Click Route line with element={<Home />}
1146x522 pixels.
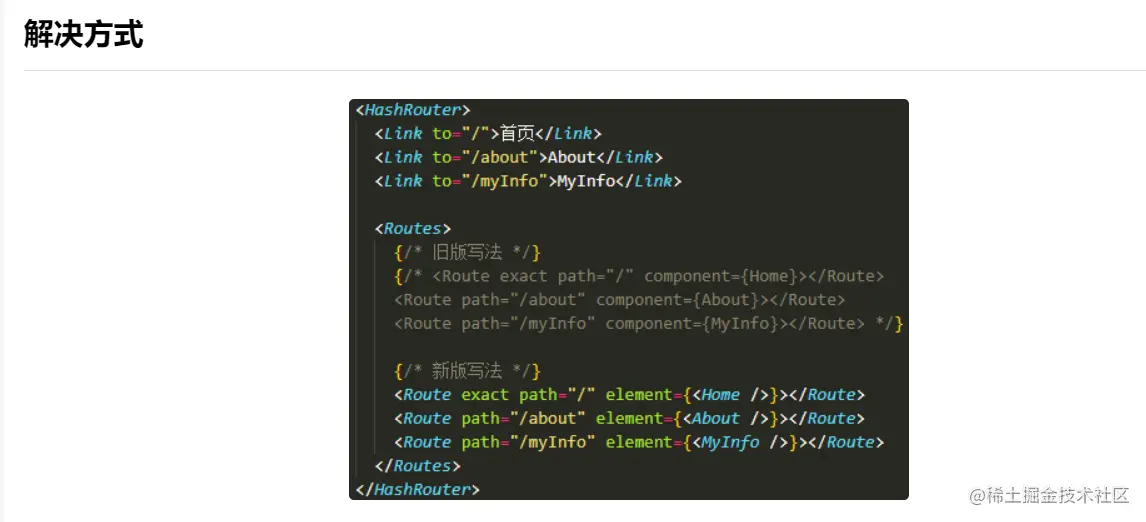629,395
